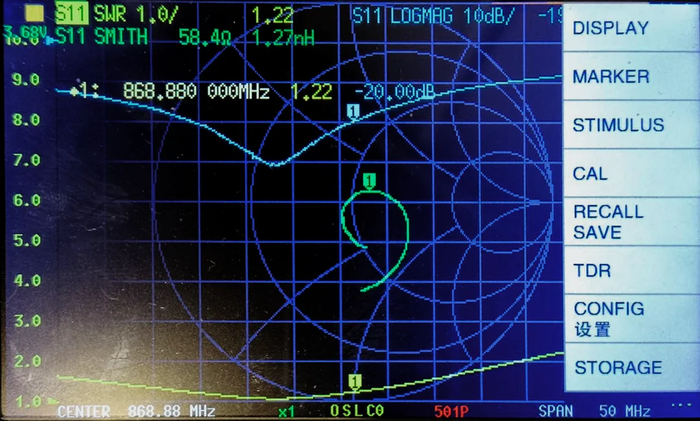Select the S11 SMITH trace label
Screen dimensions: 700x421
coord(102,37)
